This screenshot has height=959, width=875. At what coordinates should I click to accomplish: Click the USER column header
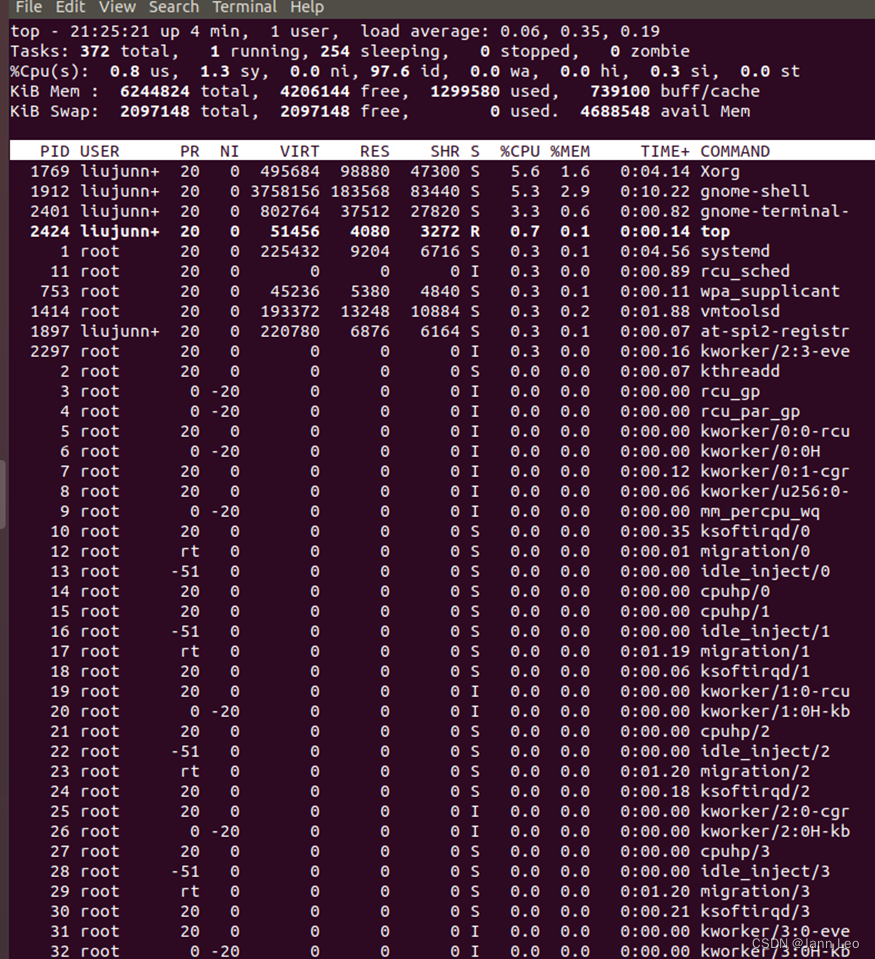pyautogui.click(x=100, y=151)
